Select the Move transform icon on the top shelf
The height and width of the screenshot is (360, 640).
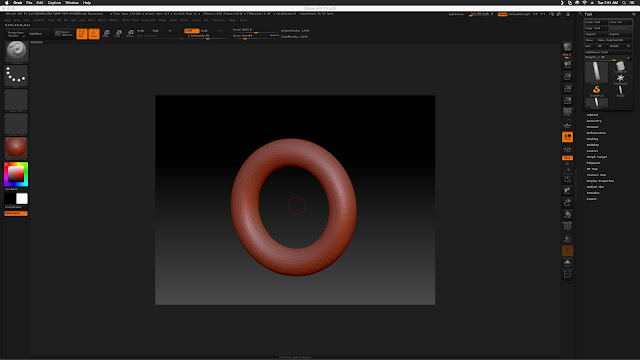[x=106, y=34]
